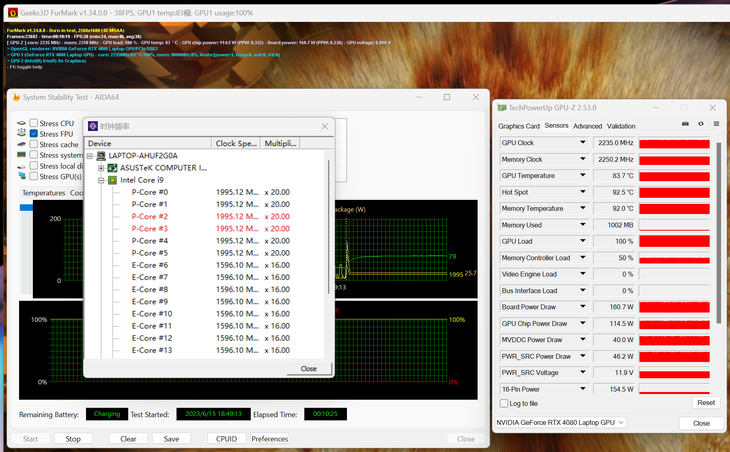Click the motherboard icon of ASUSTeK node
730x452 pixels.
click(112, 168)
